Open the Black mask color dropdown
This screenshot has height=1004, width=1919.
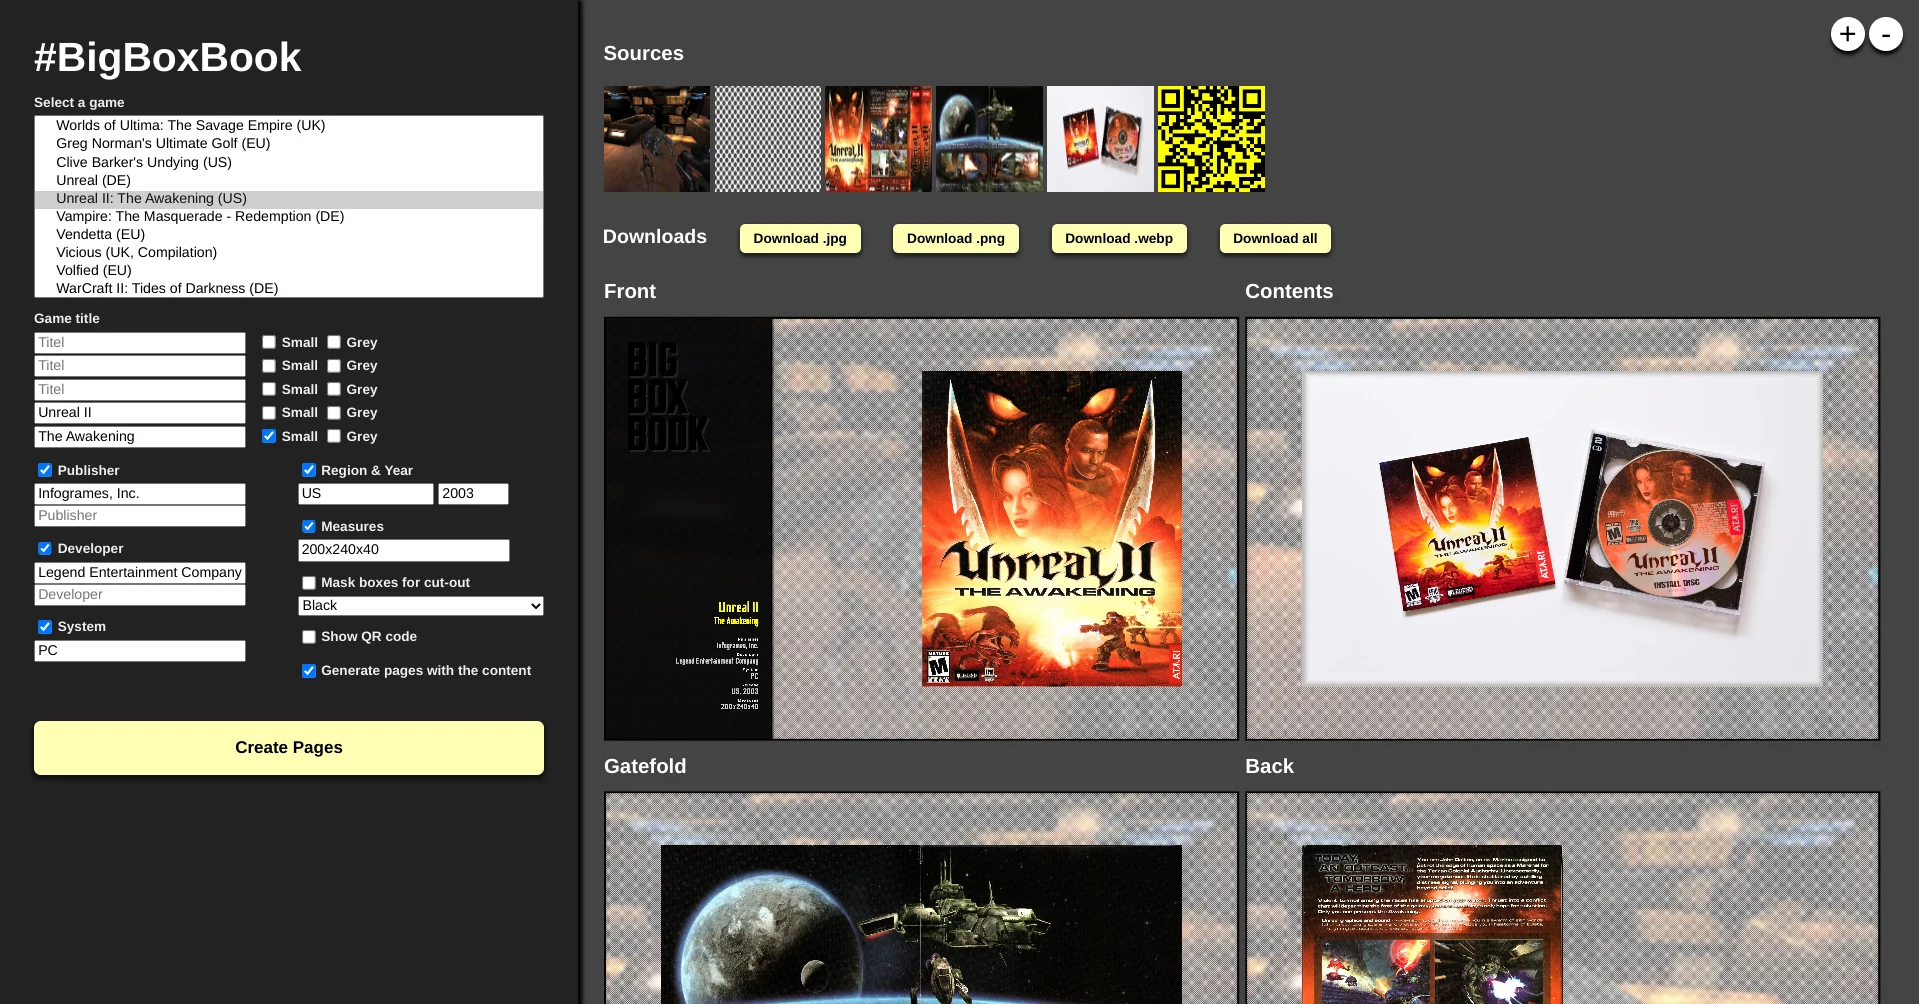[x=420, y=606]
